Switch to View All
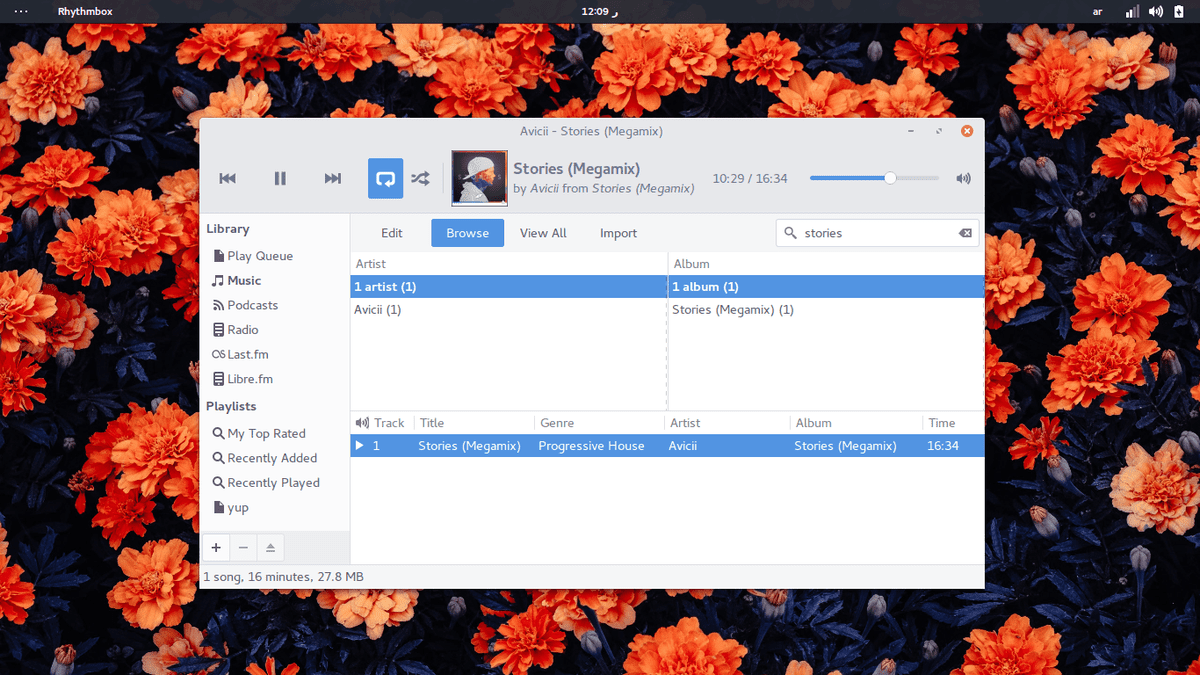The image size is (1200, 675). pos(543,233)
